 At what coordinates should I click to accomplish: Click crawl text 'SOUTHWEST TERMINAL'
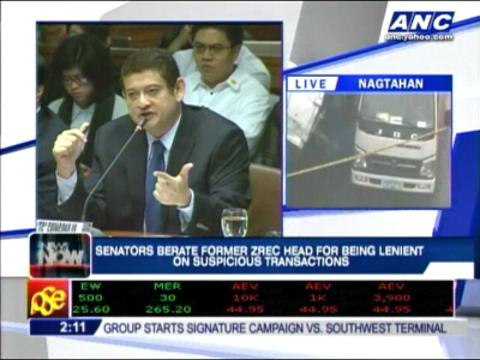click(386, 329)
